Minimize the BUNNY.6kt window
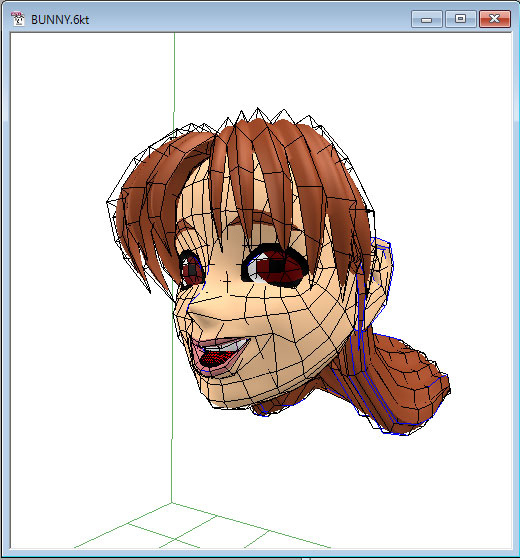 [x=426, y=19]
